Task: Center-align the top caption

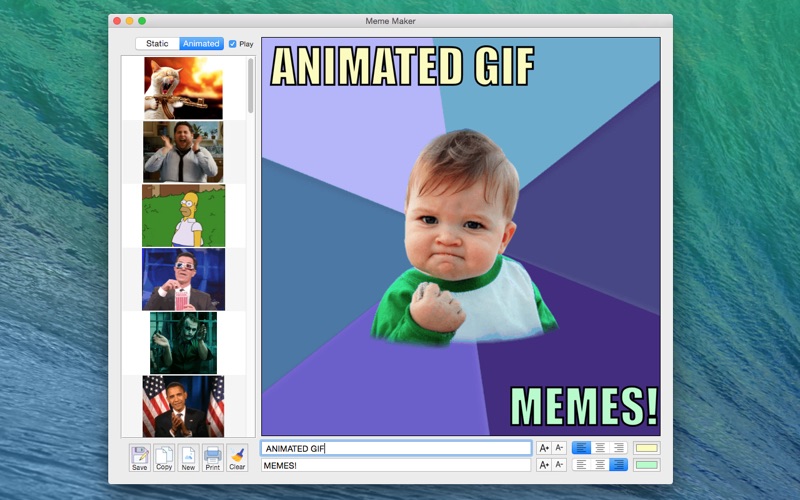Action: click(x=600, y=448)
